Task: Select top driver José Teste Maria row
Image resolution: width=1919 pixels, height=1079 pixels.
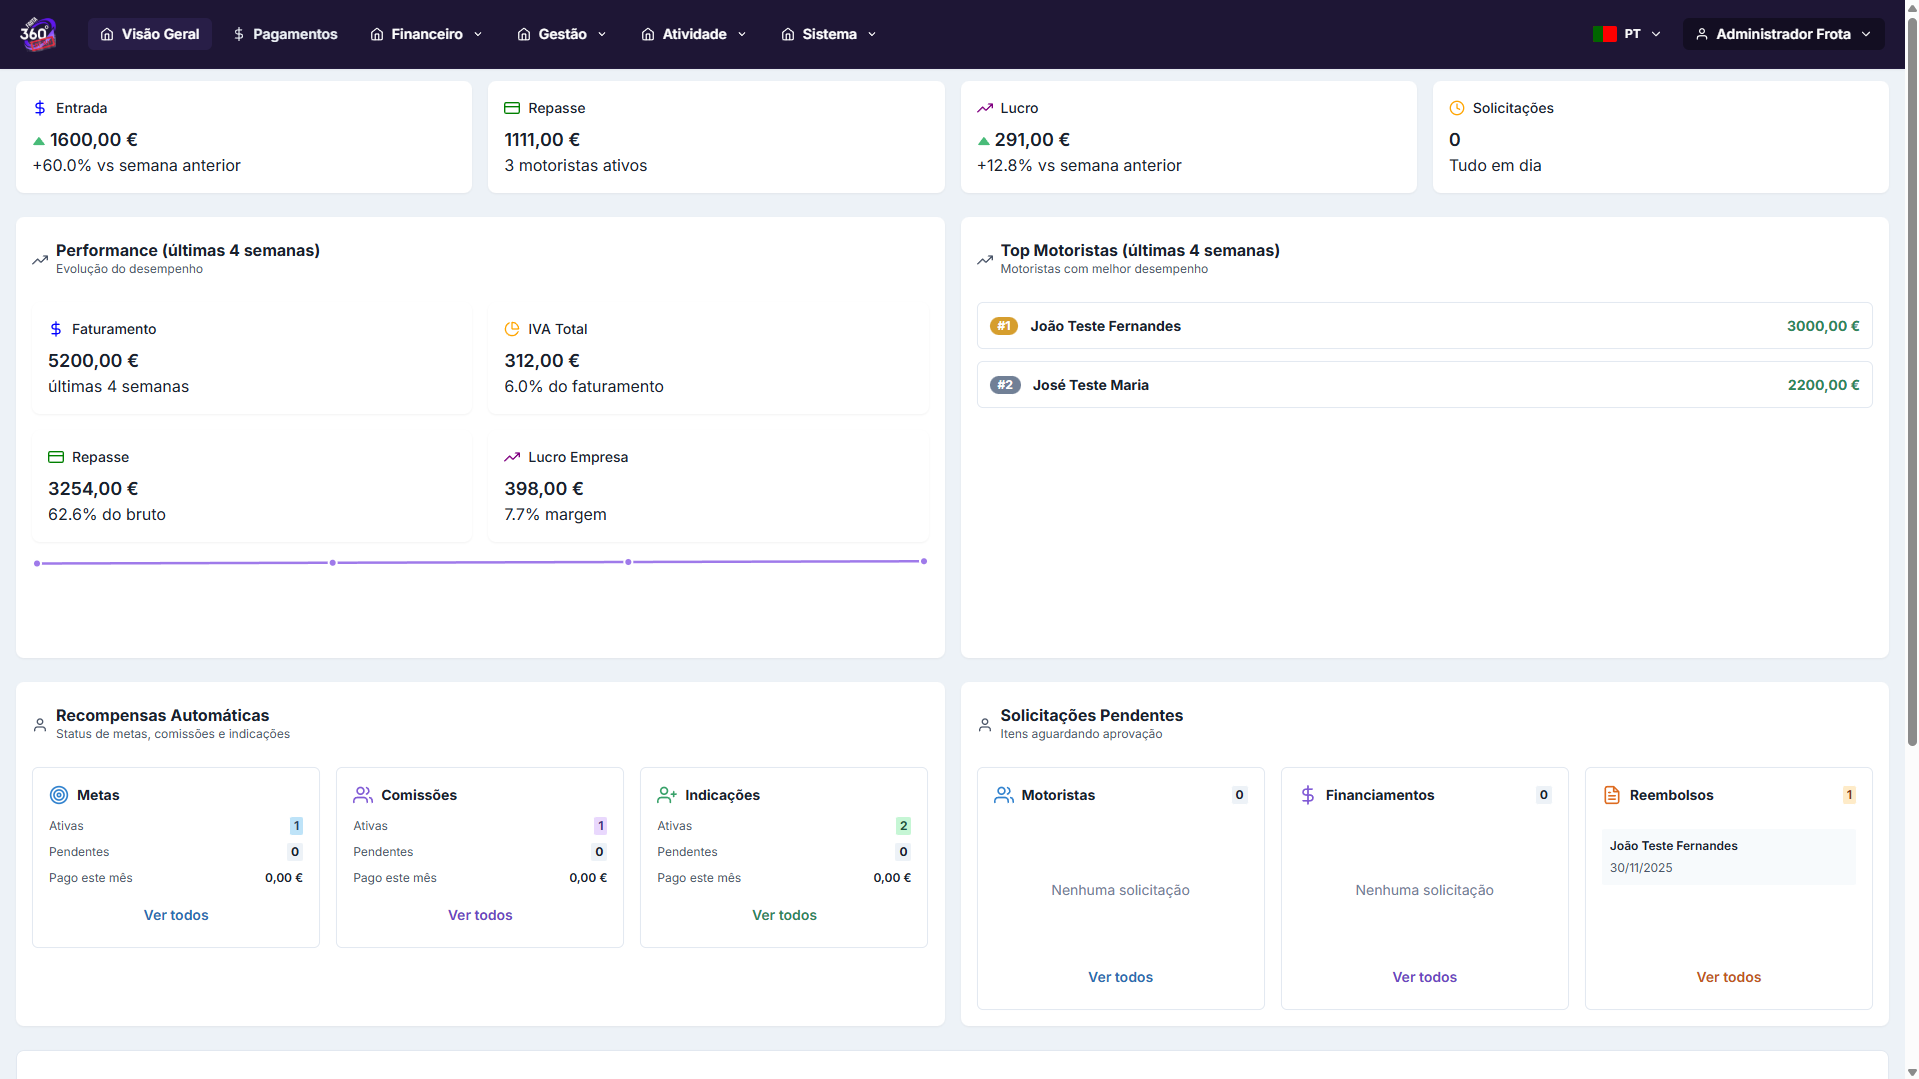Action: click(x=1424, y=385)
